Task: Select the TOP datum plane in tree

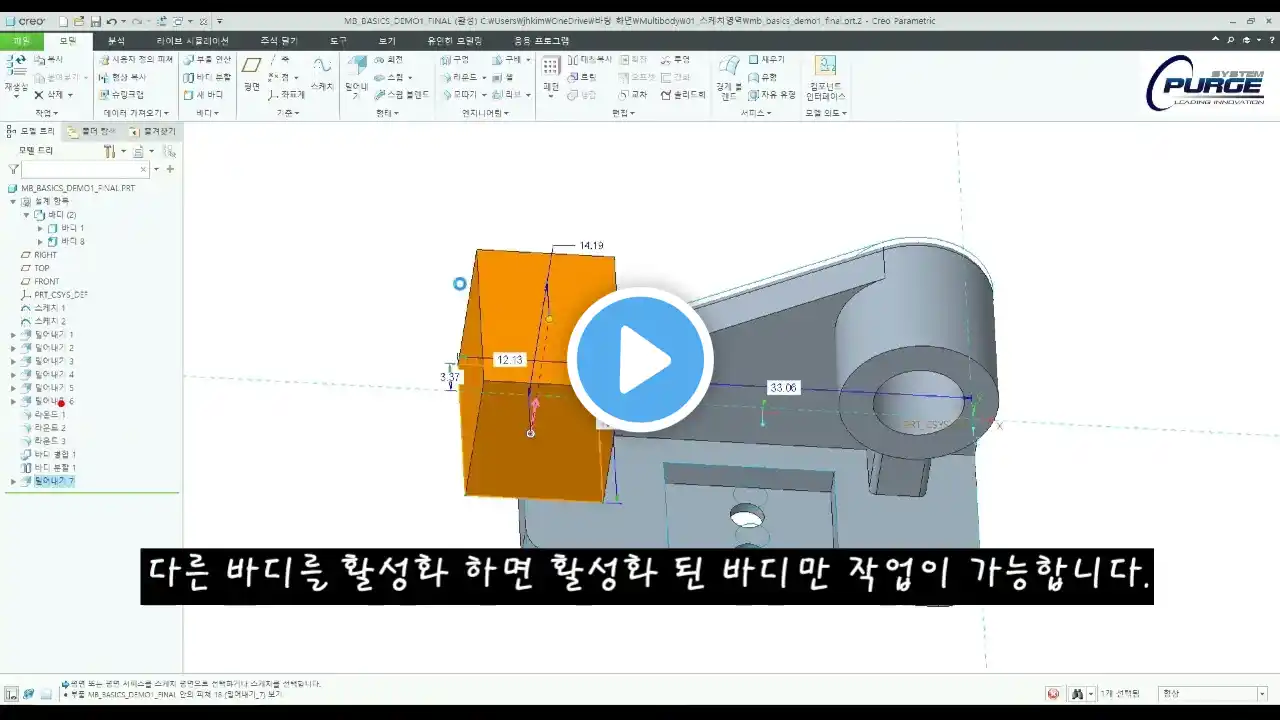Action: coord(35,268)
